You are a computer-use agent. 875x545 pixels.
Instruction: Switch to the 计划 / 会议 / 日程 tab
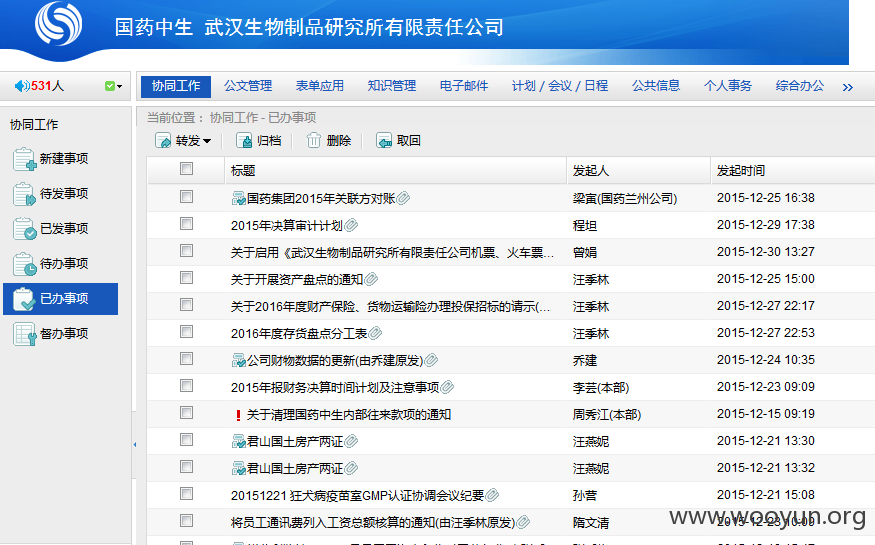tap(560, 86)
